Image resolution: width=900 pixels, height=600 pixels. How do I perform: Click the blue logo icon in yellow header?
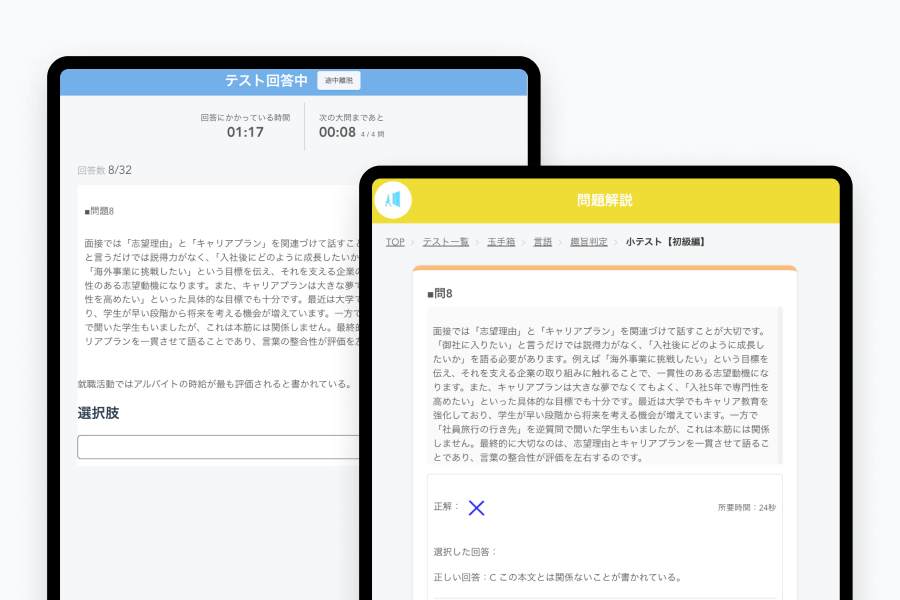[393, 200]
